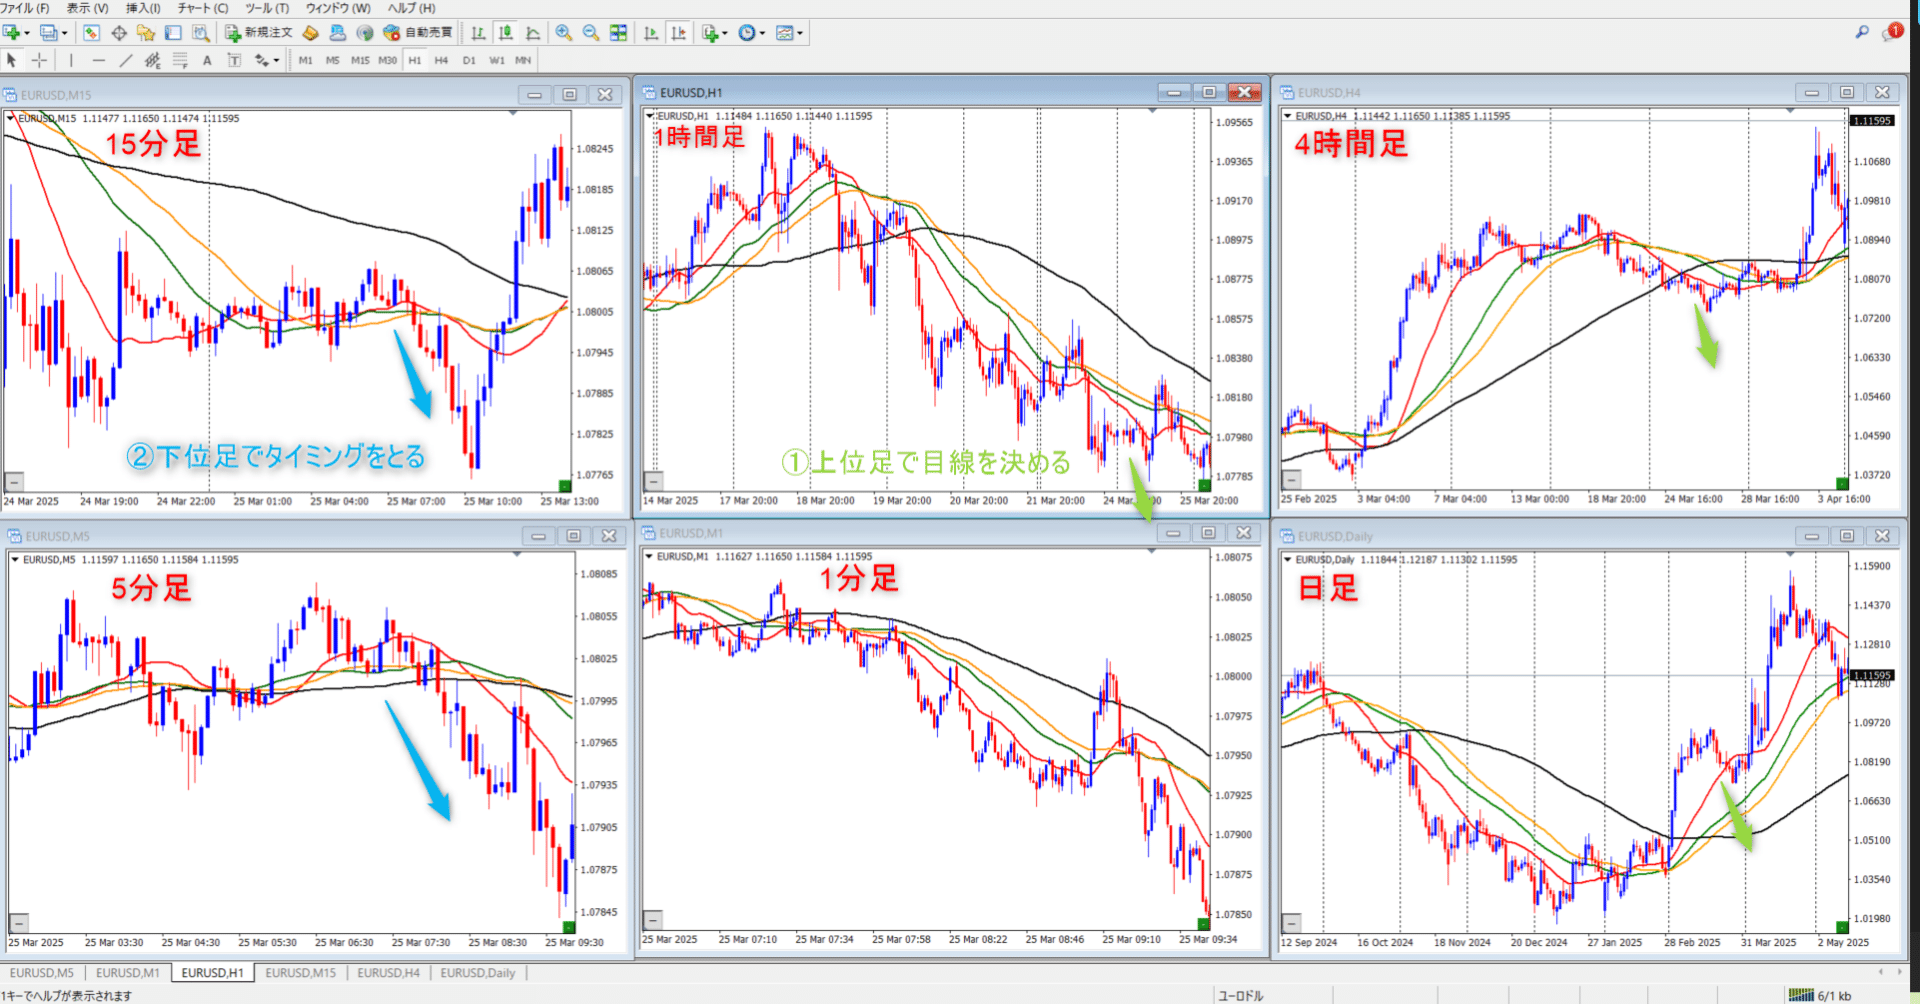Image resolution: width=1920 pixels, height=1004 pixels.
Task: Open the チャート (C) menu
Action: (202, 8)
